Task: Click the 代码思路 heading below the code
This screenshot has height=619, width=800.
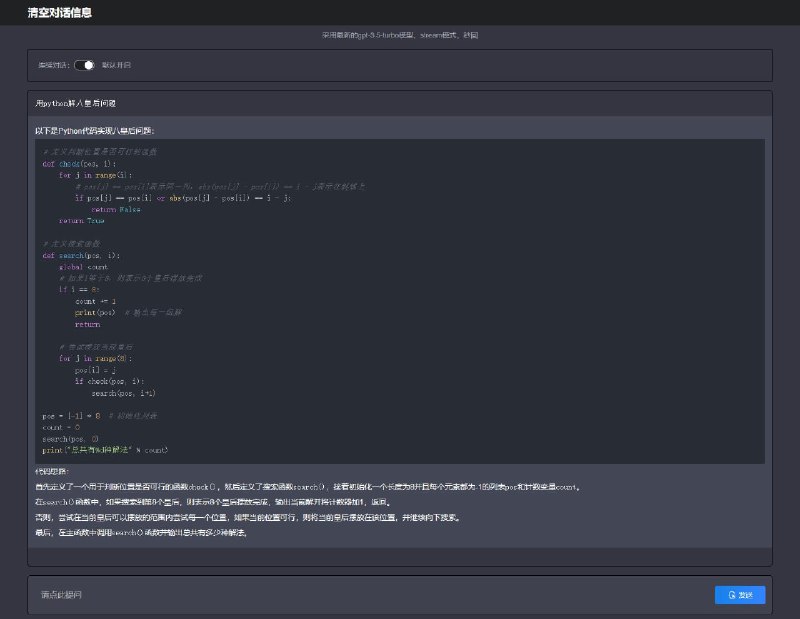Action: click(53, 471)
